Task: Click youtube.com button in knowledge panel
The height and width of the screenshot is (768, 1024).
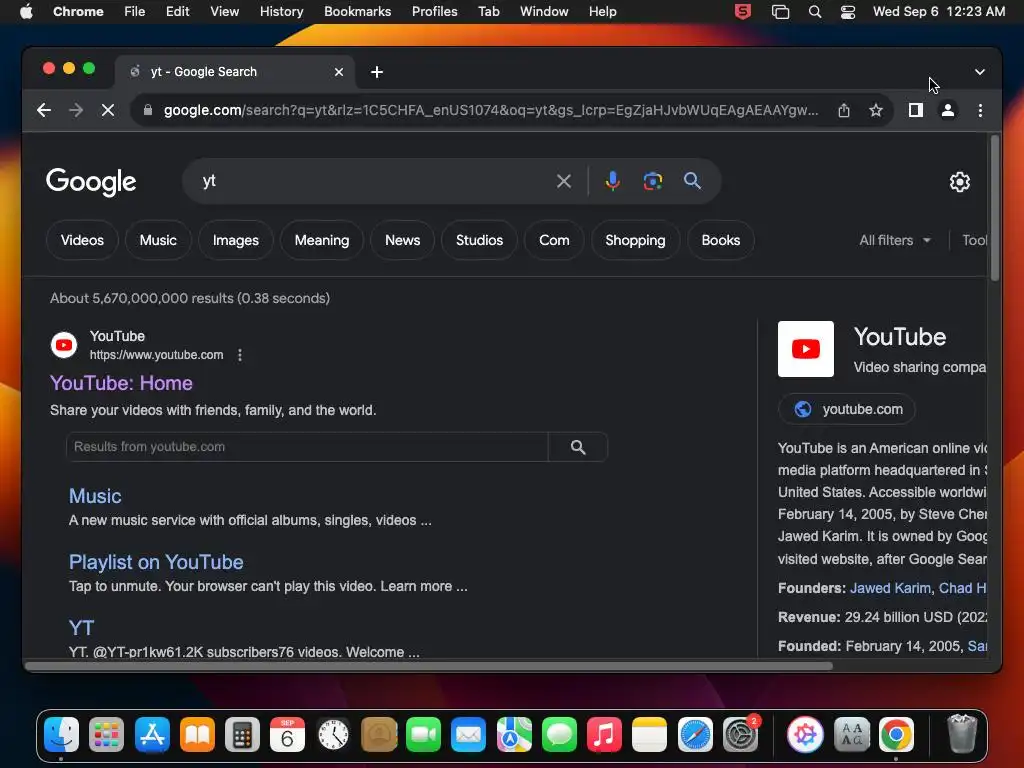Action: [846, 409]
